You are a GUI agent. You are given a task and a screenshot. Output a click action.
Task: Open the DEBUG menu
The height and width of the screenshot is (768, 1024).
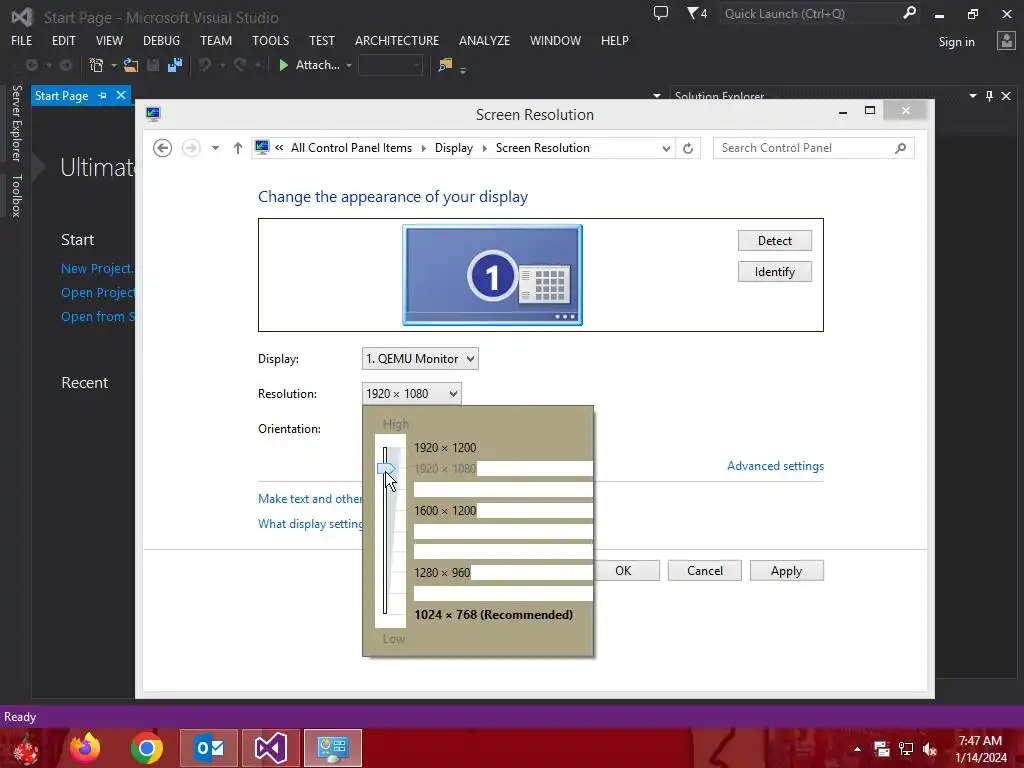coord(161,40)
